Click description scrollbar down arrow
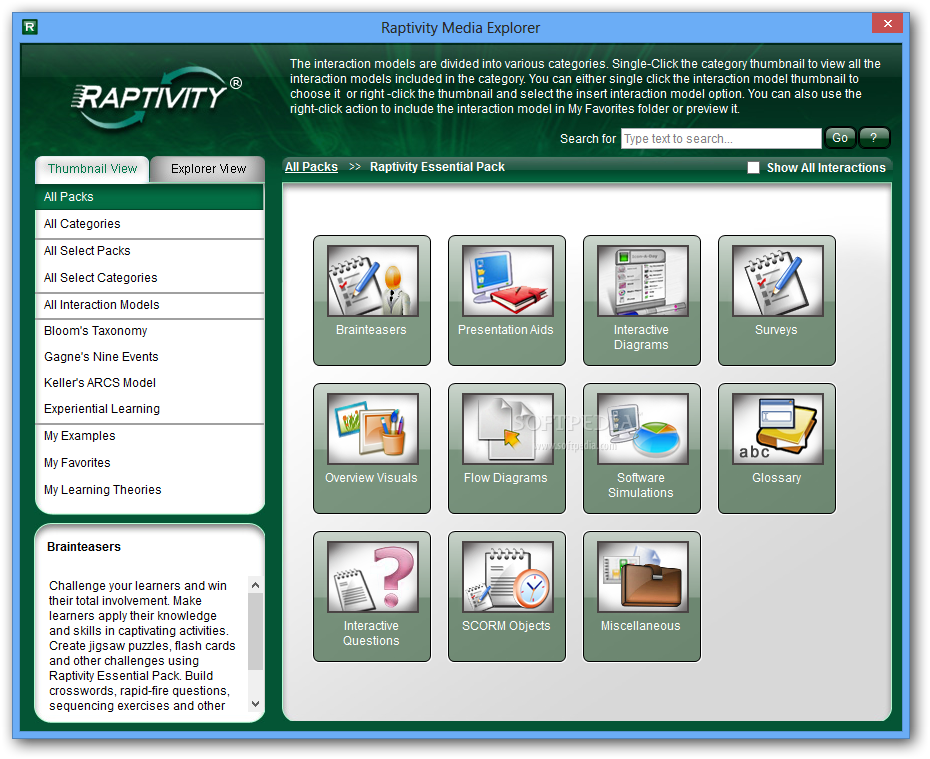930x759 pixels. tap(256, 704)
